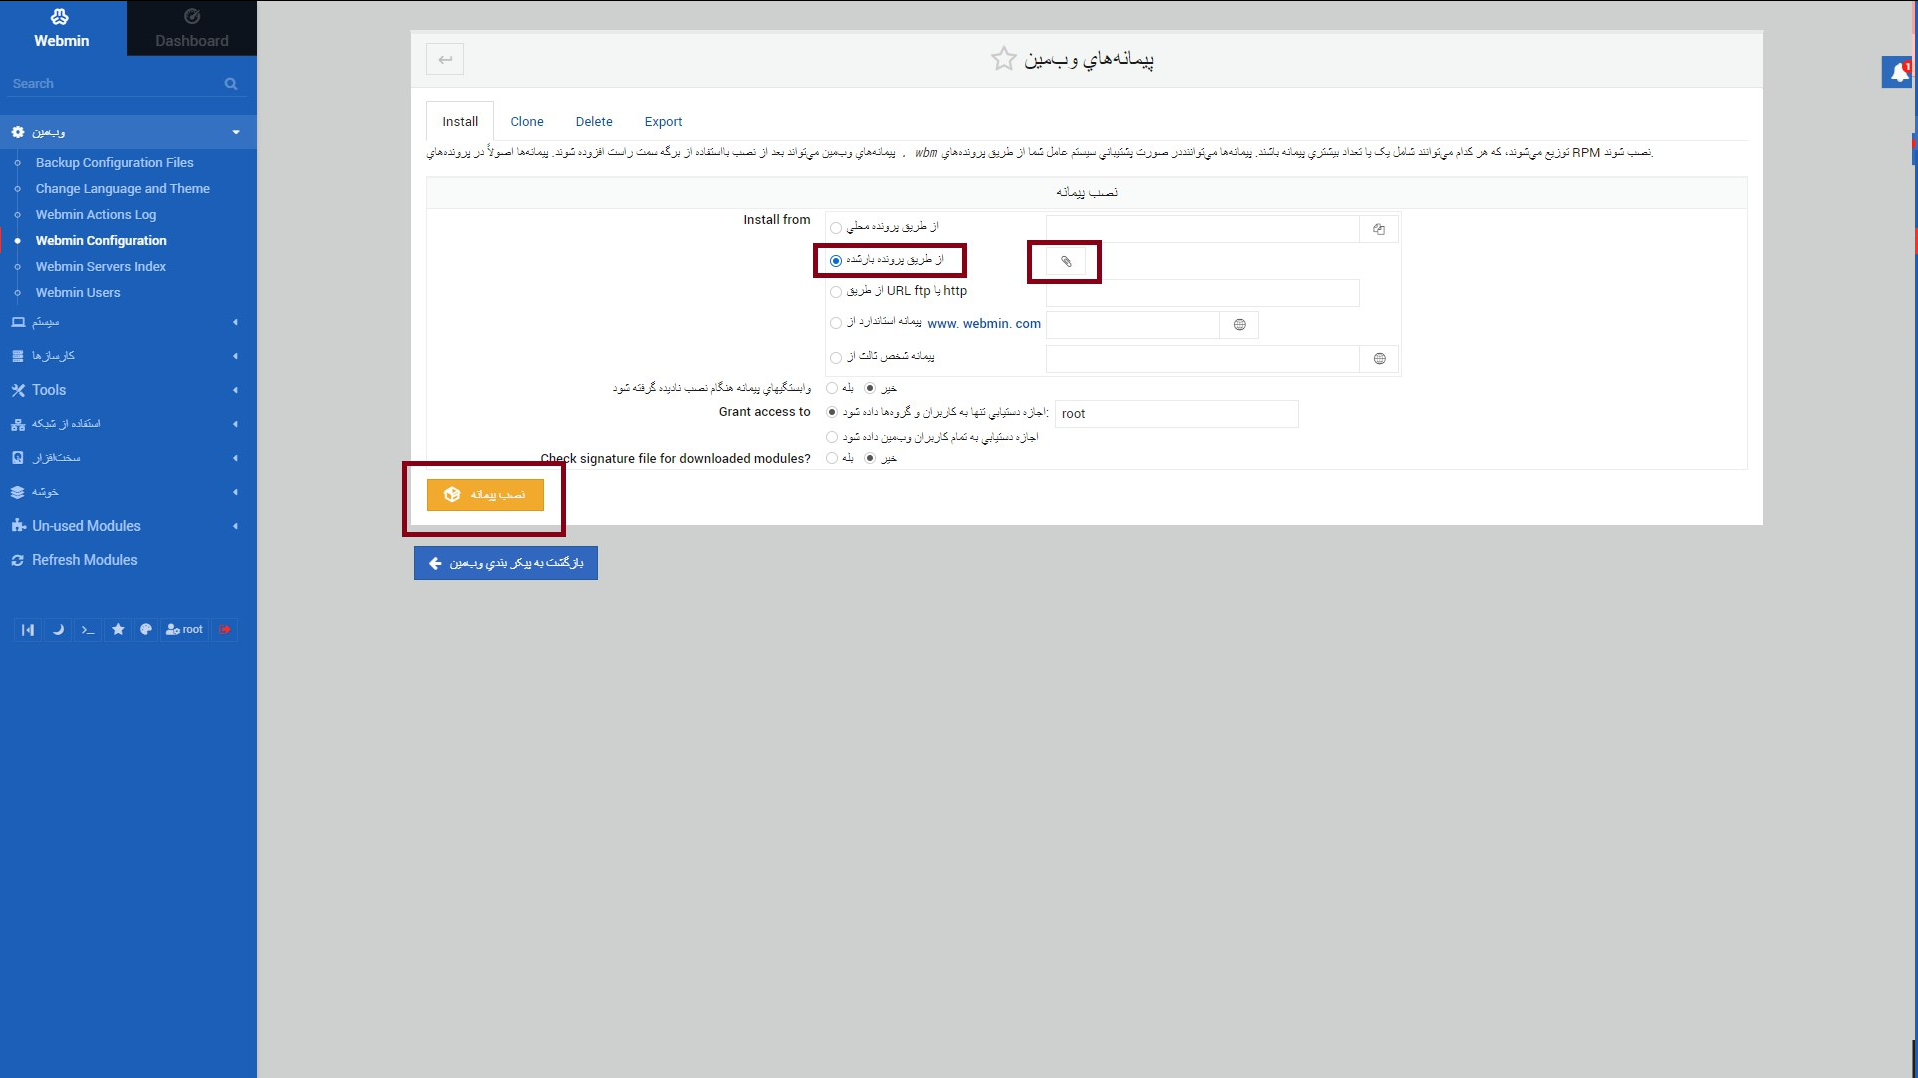Screen dimensions: 1918x1078
Task: Click the red logout icon
Action: (225, 630)
